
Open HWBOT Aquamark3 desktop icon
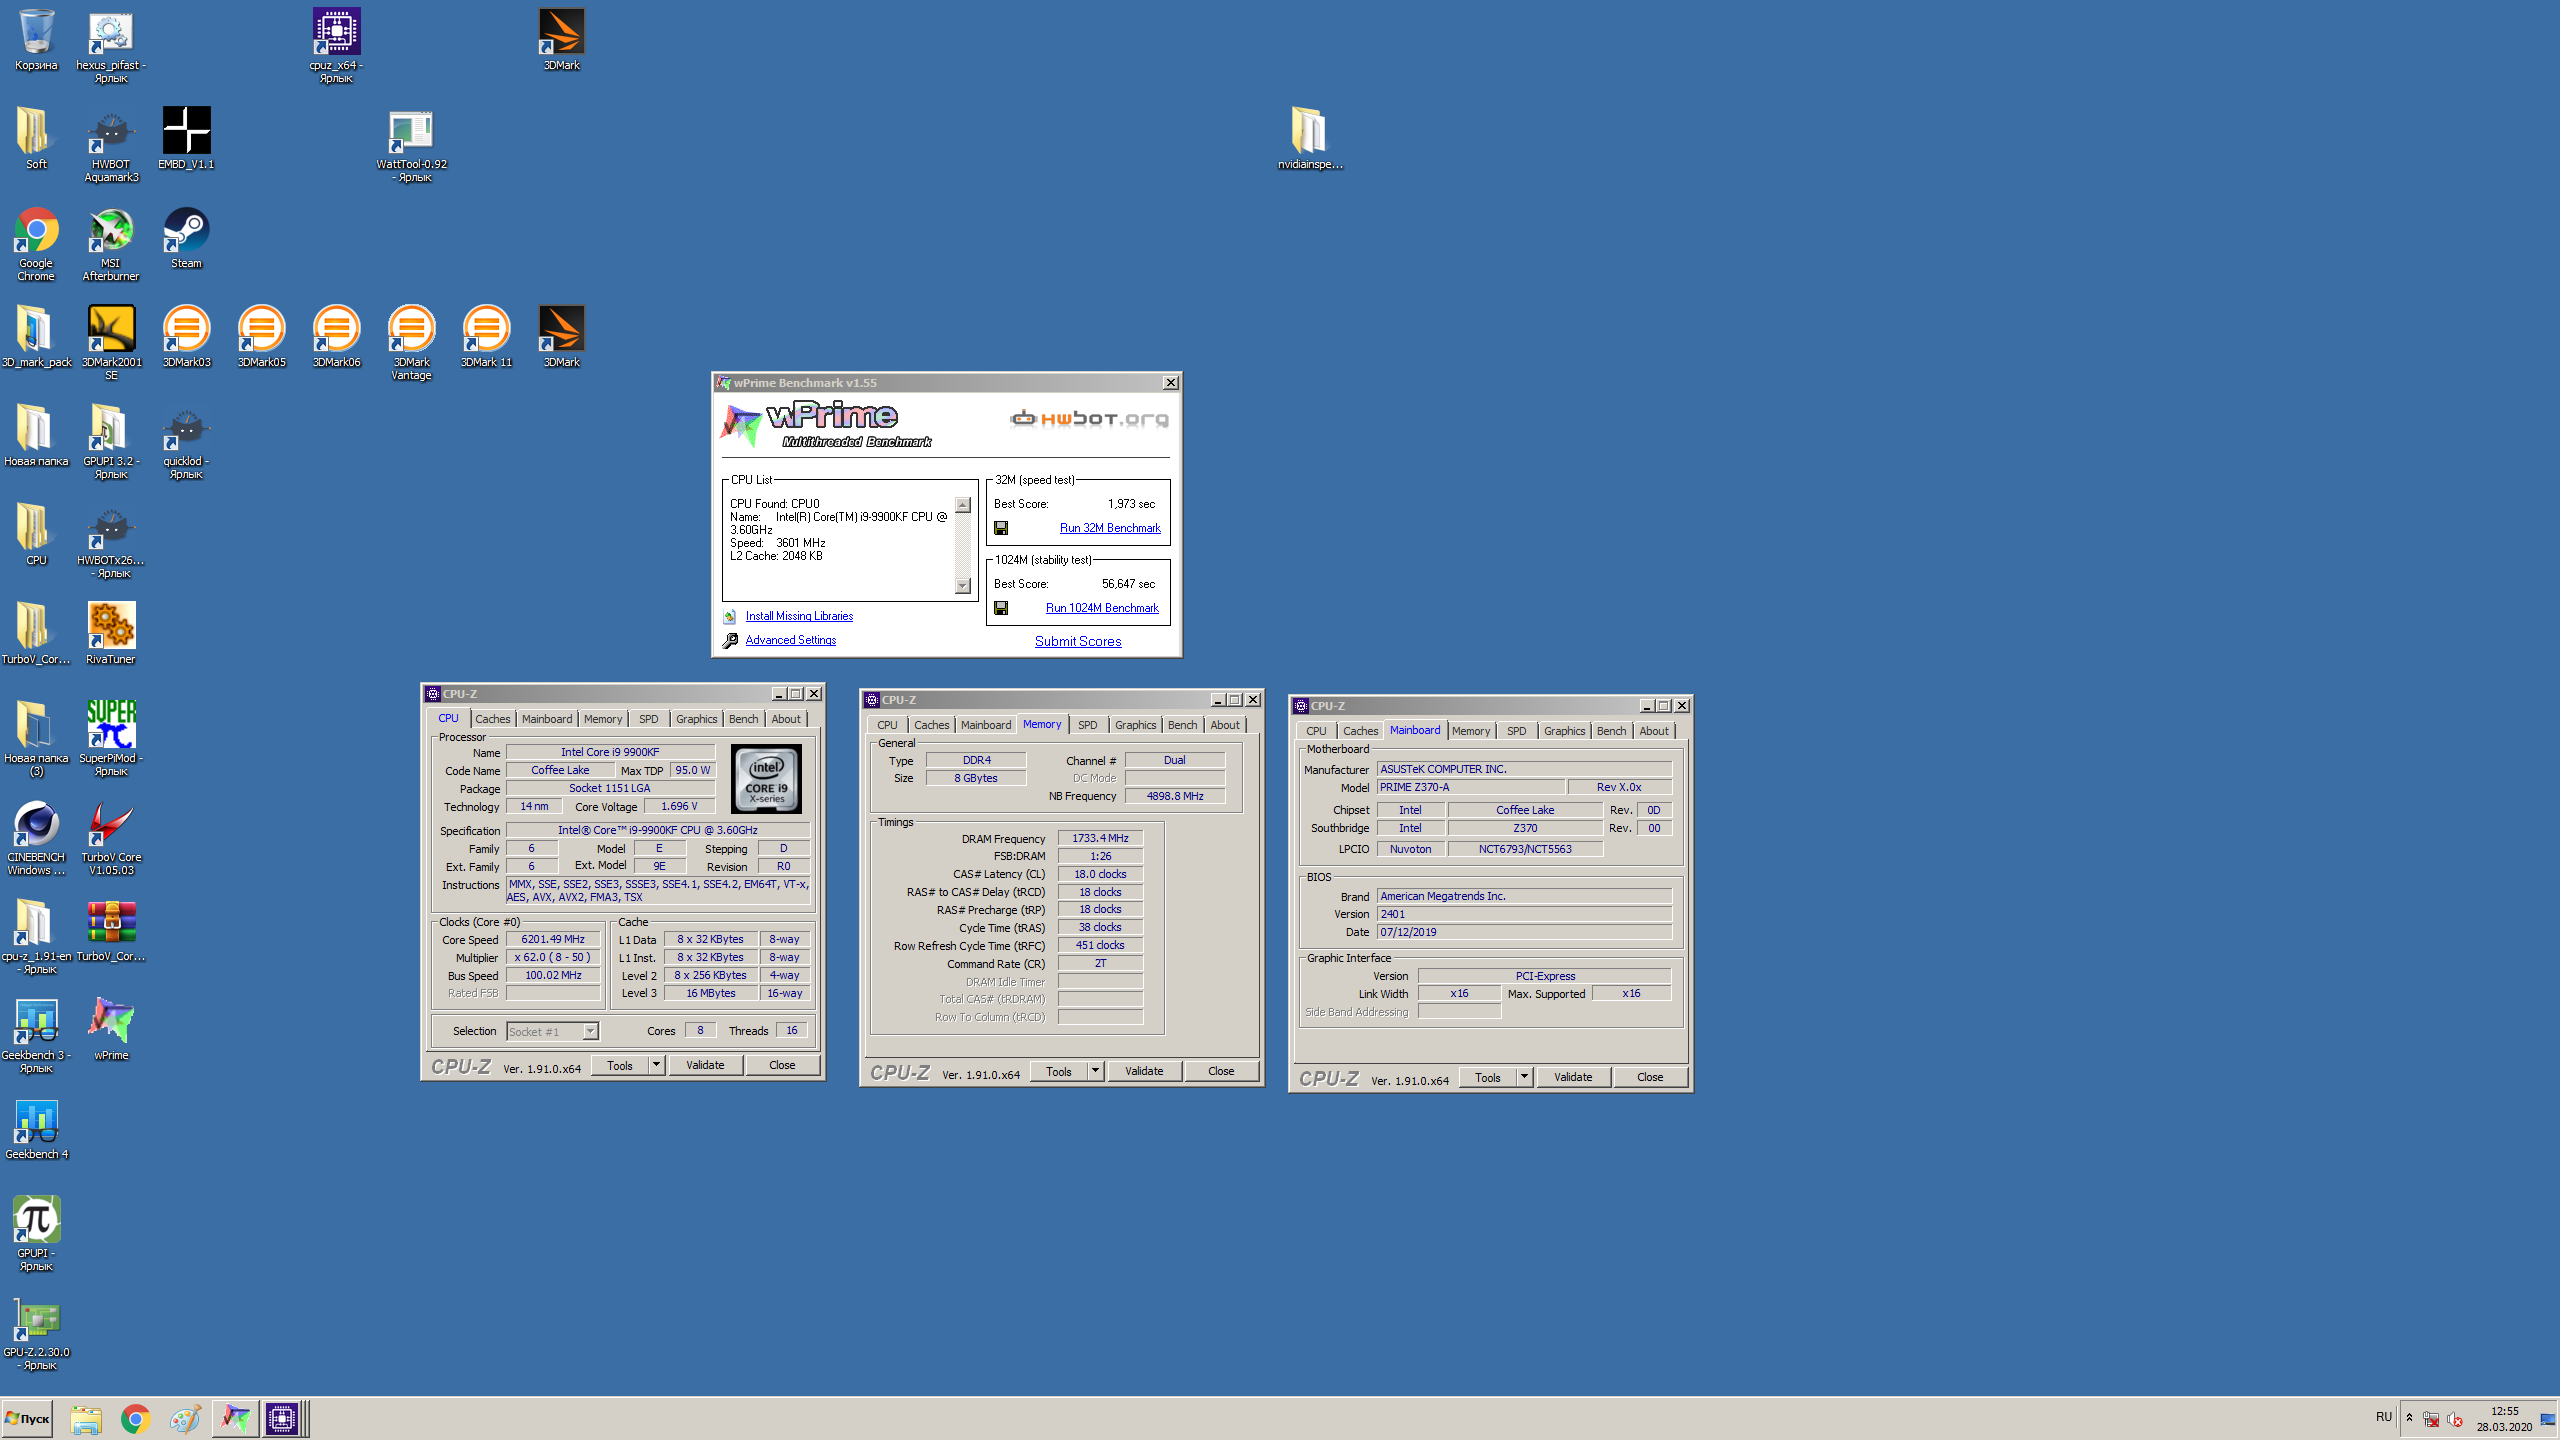tap(111, 145)
